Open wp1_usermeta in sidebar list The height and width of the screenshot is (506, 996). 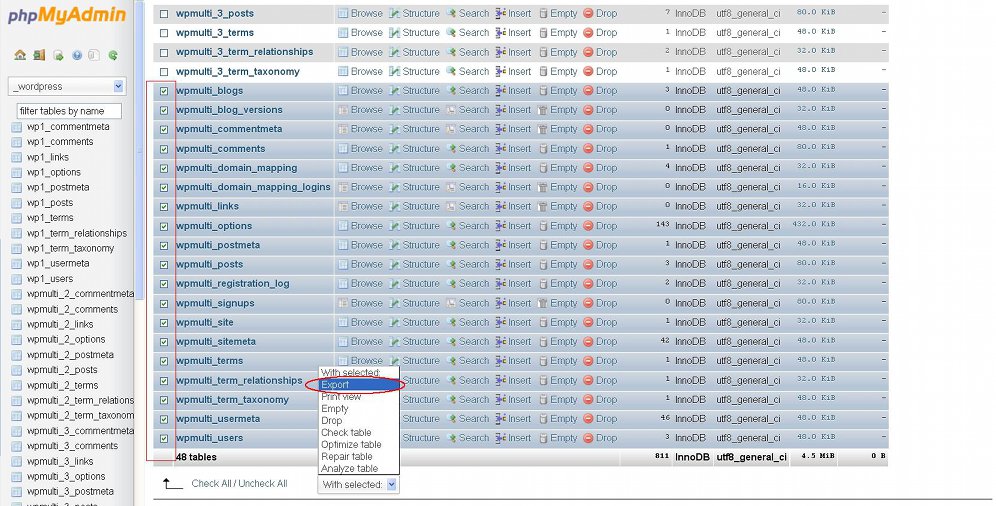coord(58,263)
